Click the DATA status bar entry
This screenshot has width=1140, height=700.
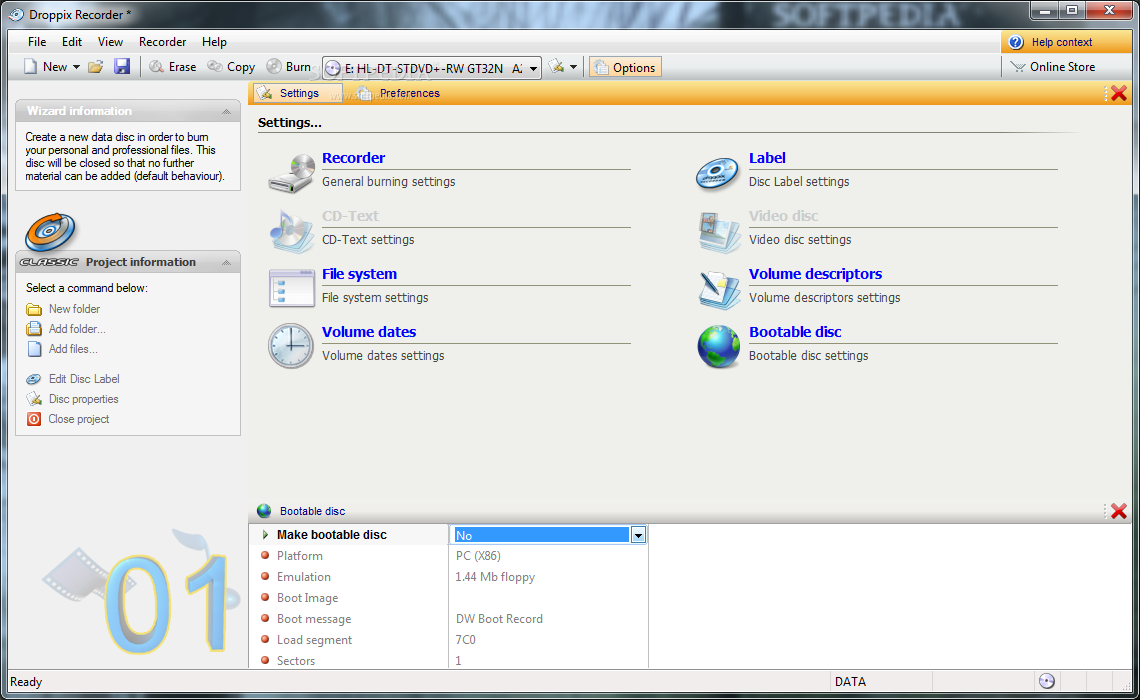pyautogui.click(x=850, y=682)
